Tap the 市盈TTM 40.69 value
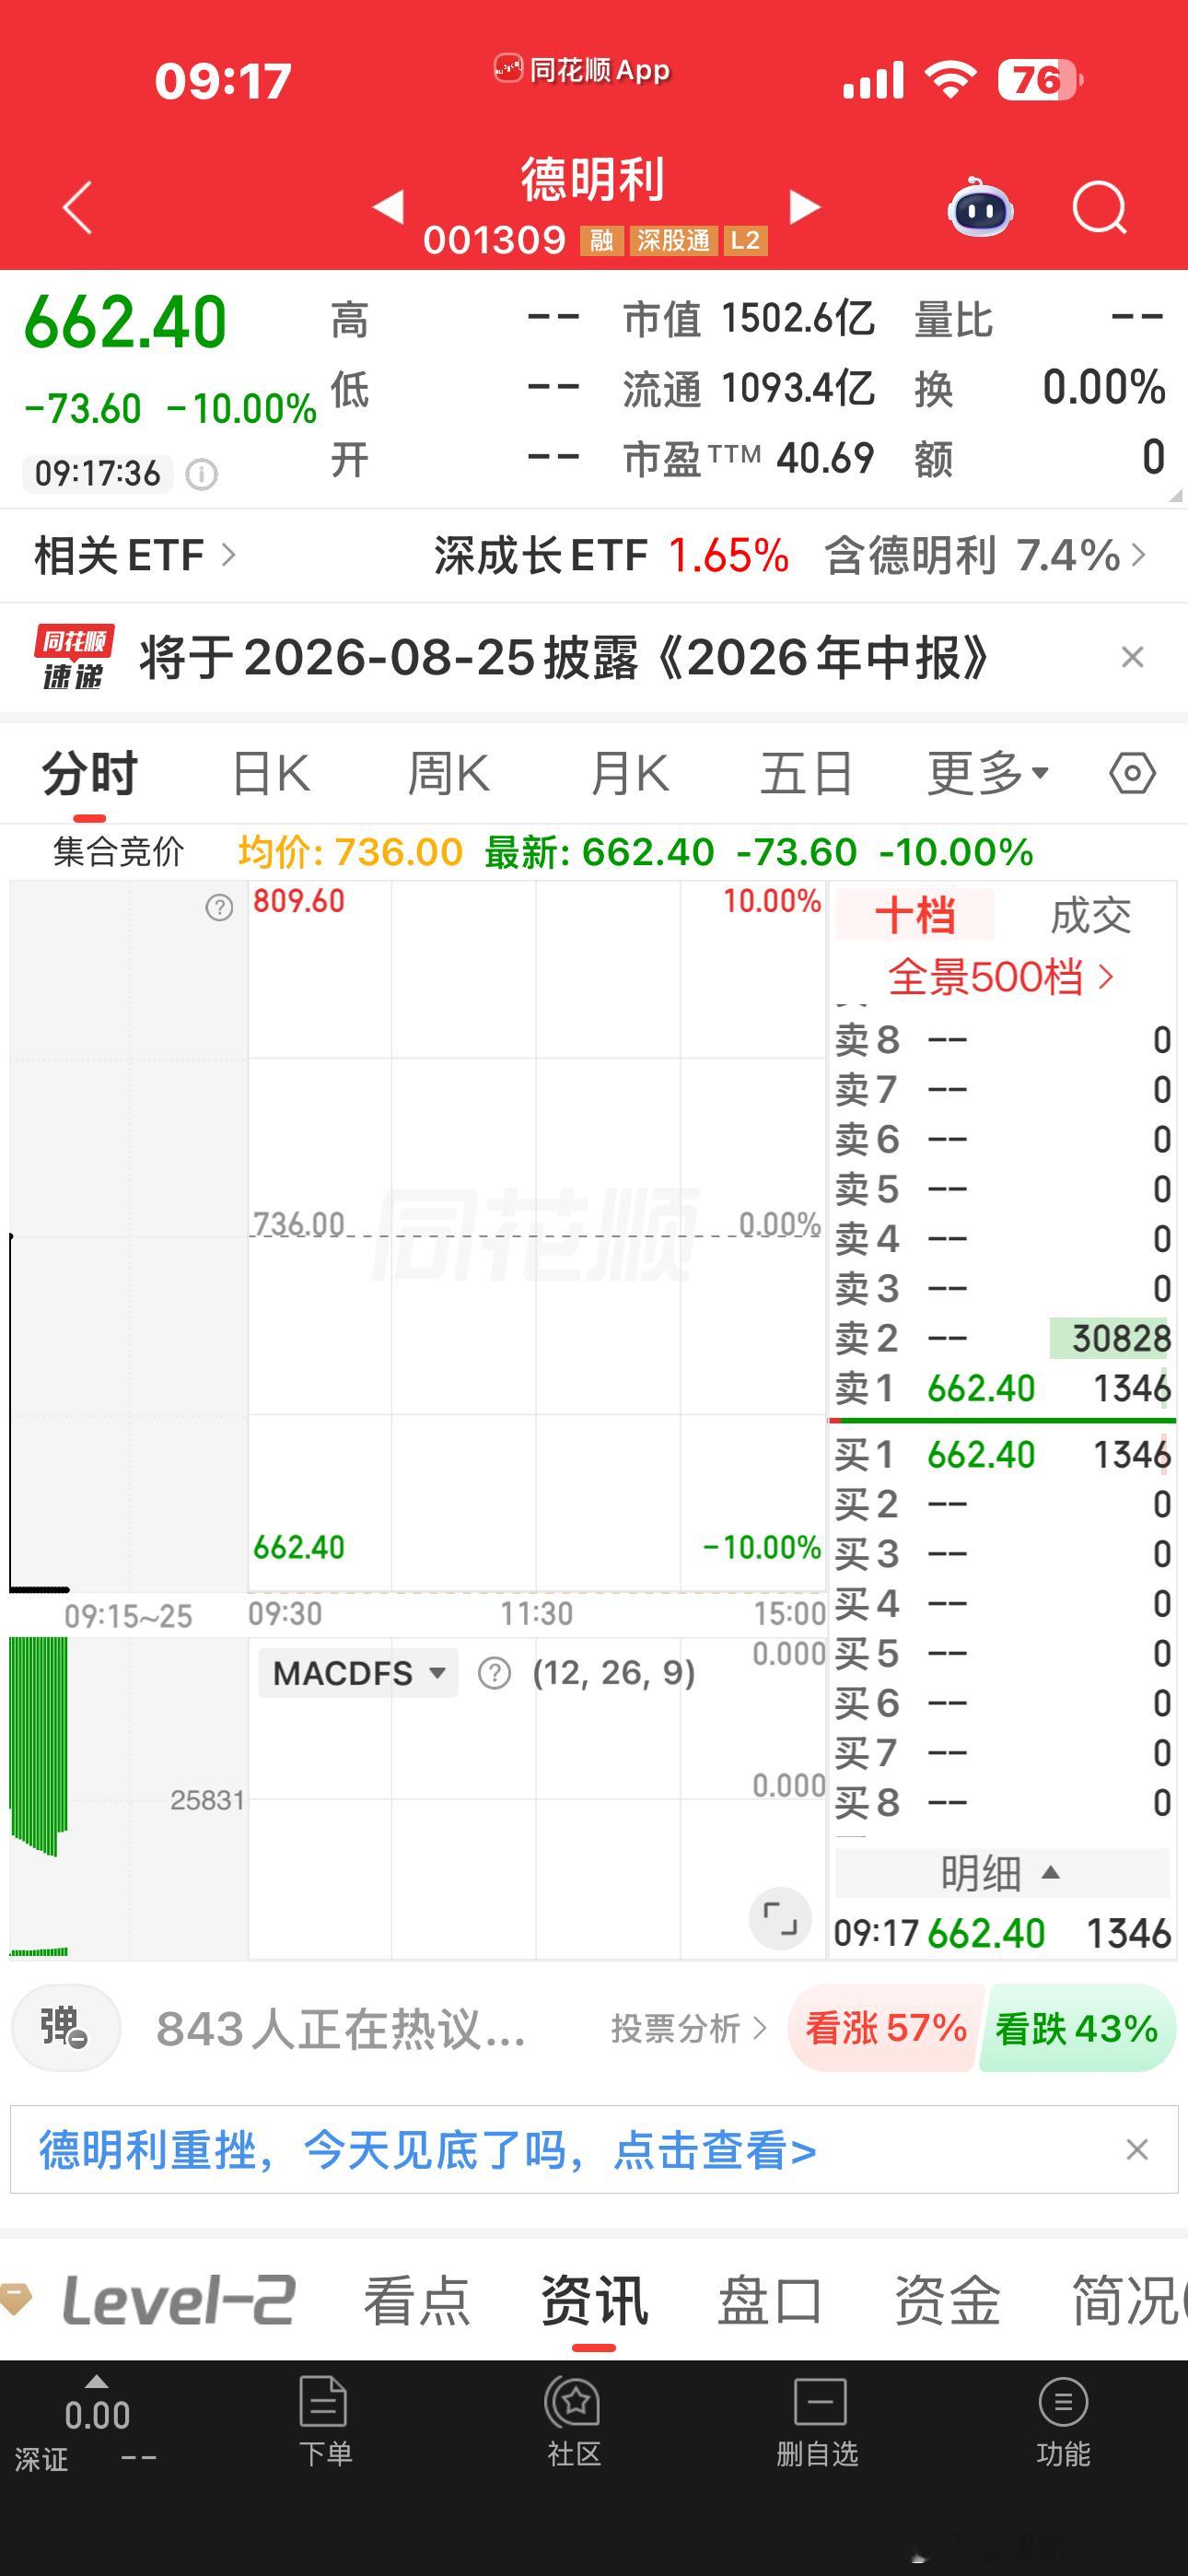Image resolution: width=1188 pixels, height=2576 pixels. pyautogui.click(x=825, y=458)
